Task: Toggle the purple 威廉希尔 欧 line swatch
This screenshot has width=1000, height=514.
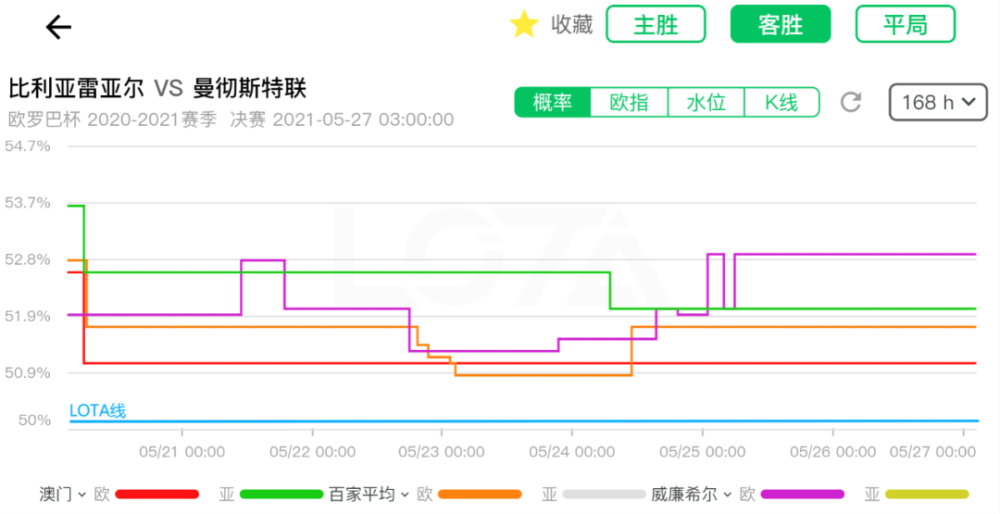Action: [802, 494]
